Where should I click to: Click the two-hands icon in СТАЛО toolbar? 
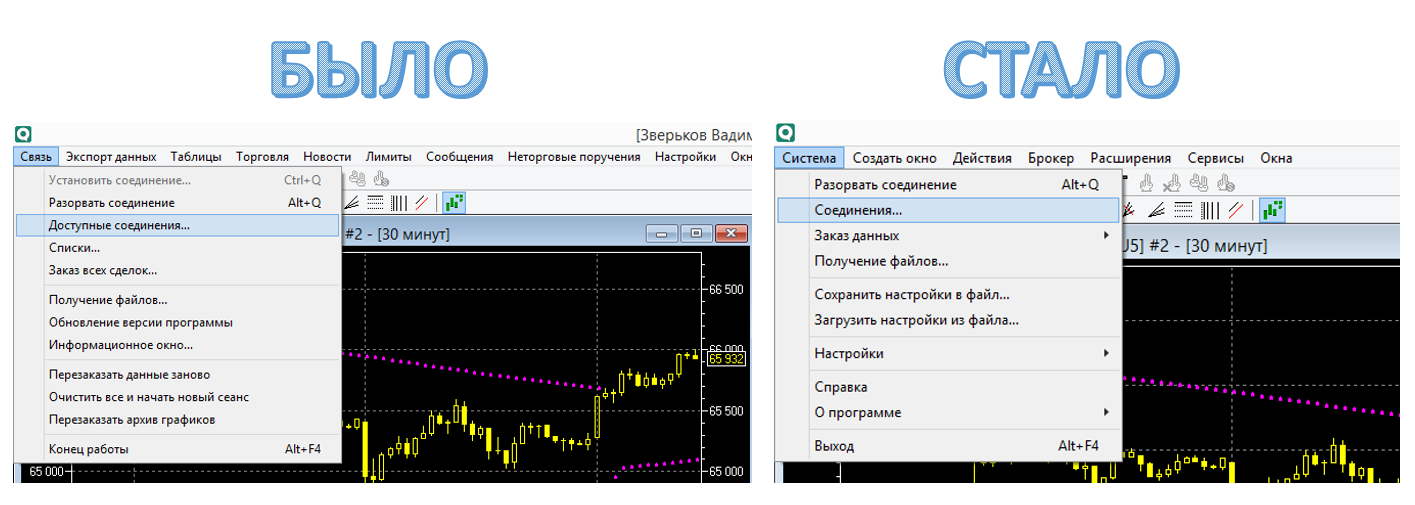pos(1198,183)
